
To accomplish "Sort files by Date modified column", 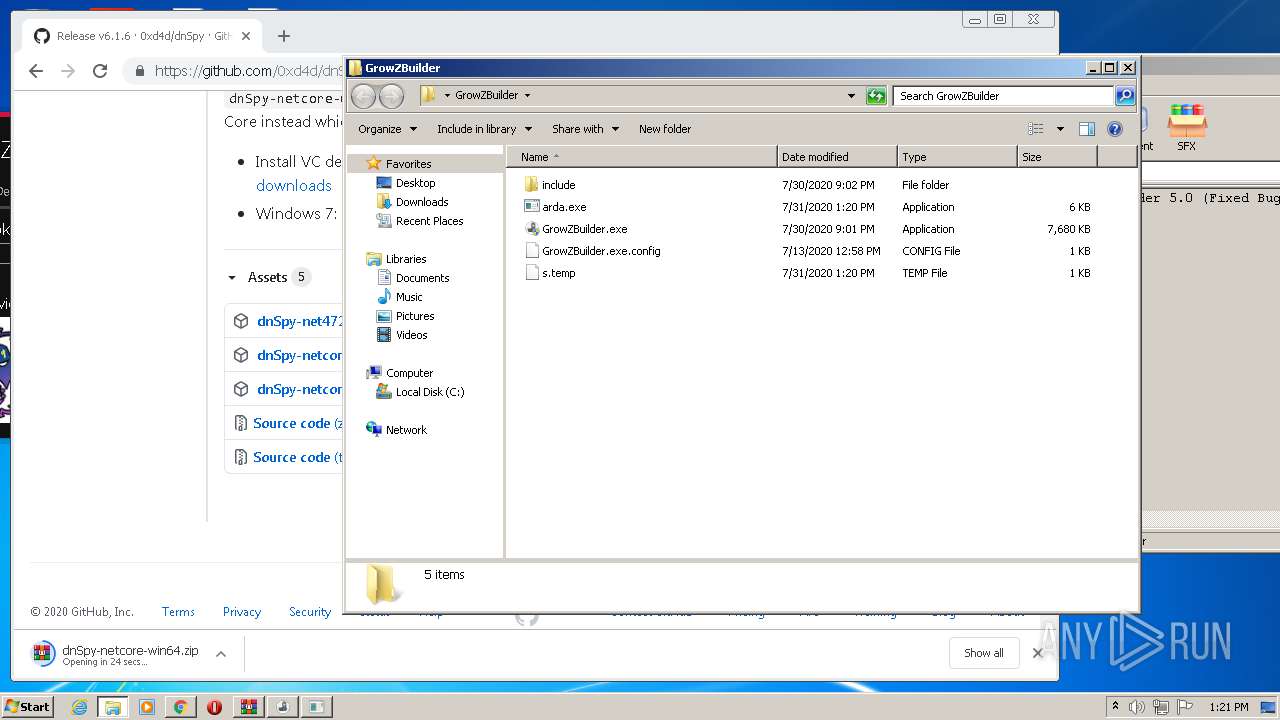I will coord(837,157).
